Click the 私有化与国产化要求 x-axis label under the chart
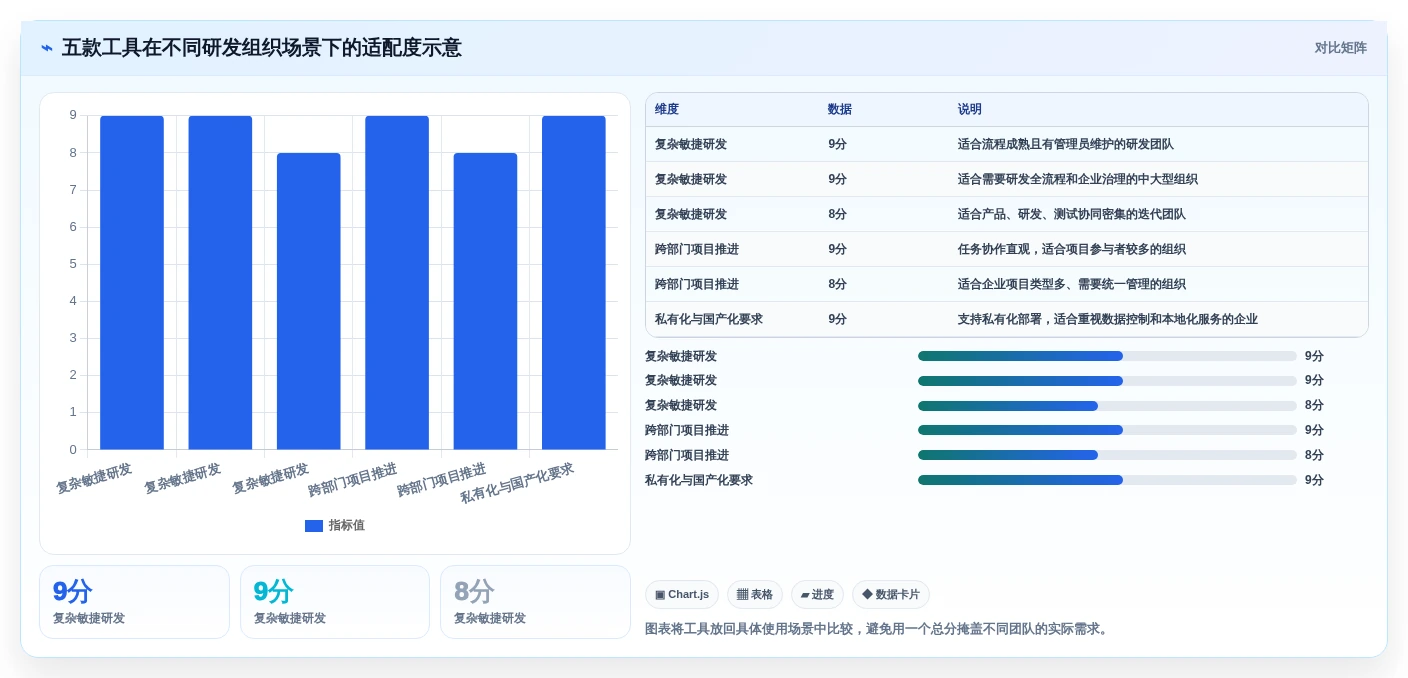This screenshot has height=678, width=1408. 517,483
